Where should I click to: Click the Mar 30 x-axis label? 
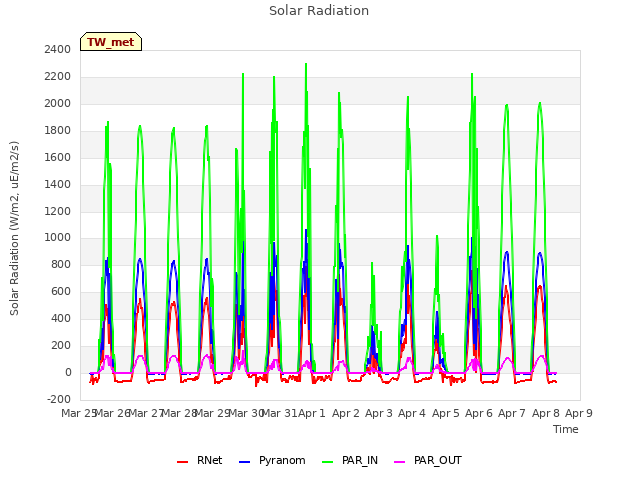245,413
